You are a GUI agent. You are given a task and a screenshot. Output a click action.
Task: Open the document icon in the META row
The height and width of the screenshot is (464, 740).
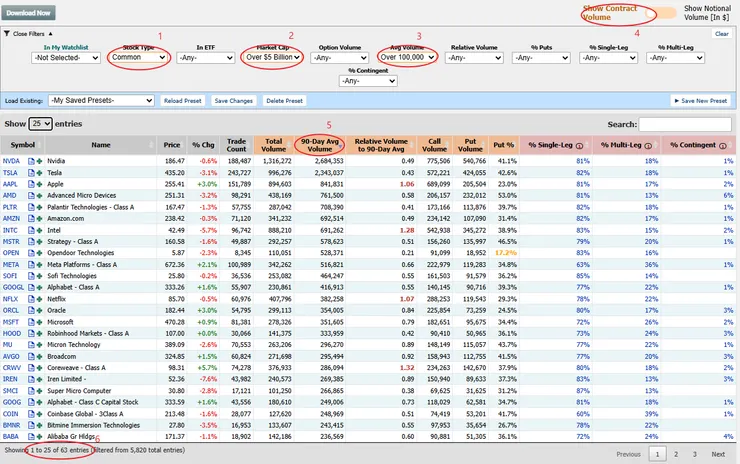pos(32,264)
